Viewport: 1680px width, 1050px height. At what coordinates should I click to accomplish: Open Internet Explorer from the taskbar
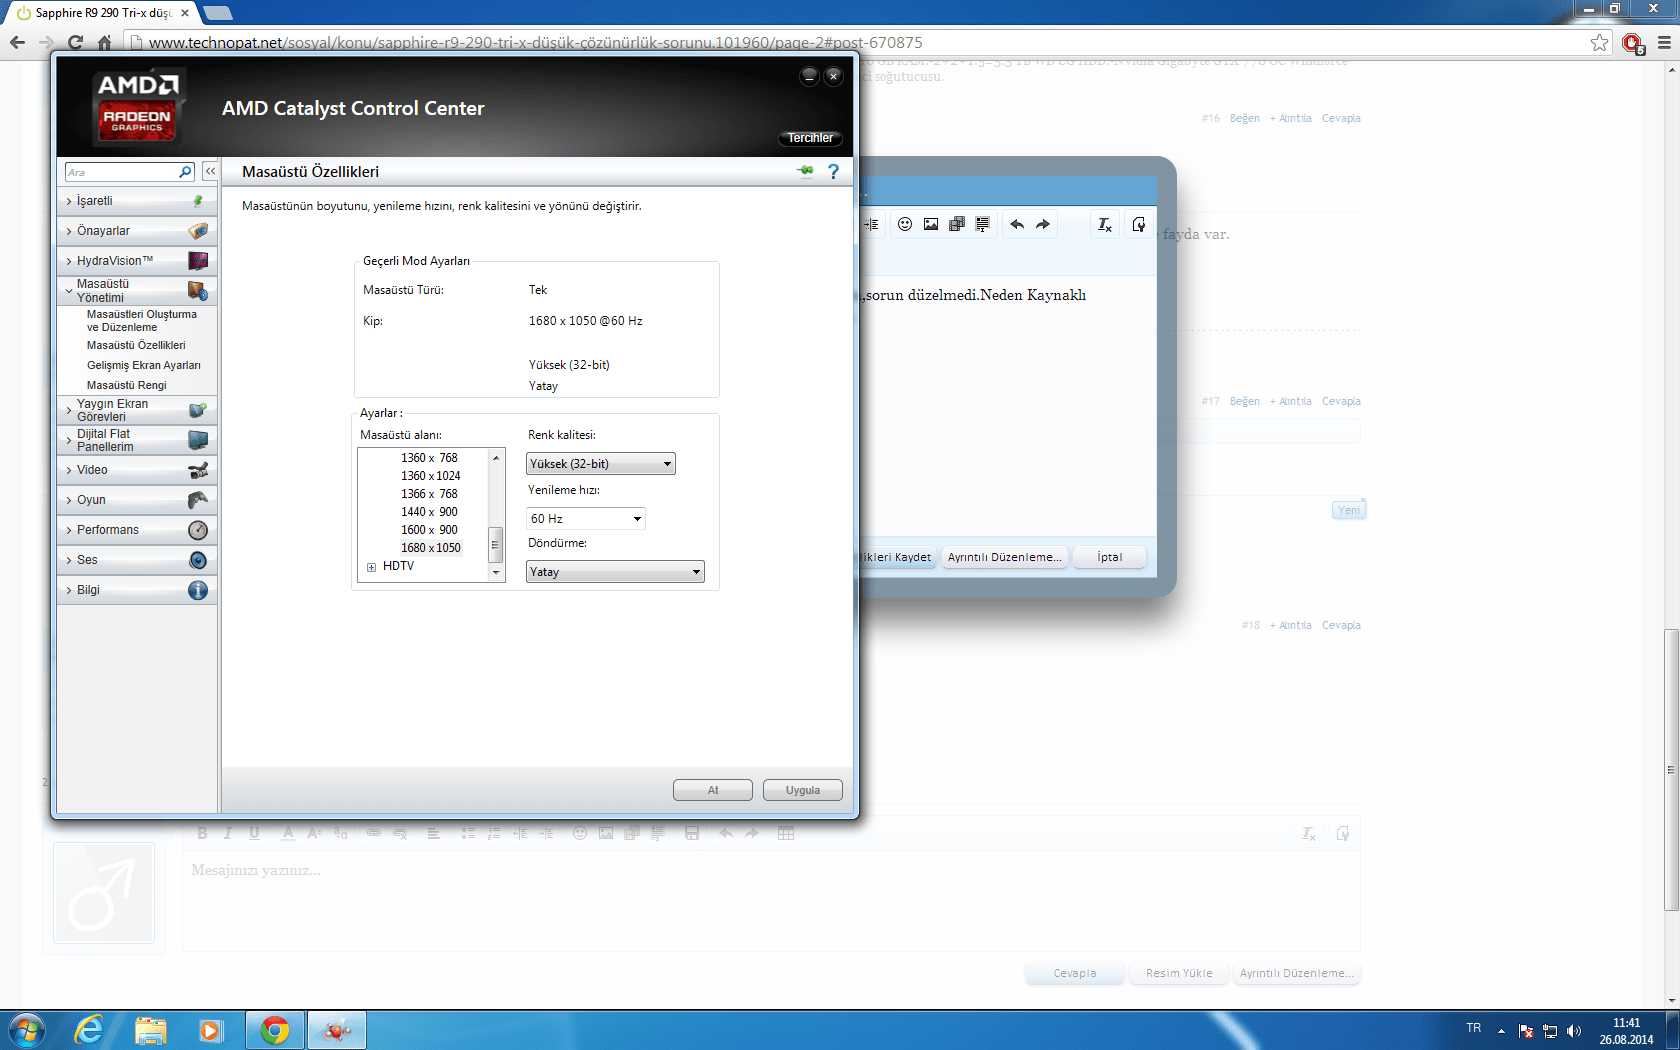(89, 1029)
